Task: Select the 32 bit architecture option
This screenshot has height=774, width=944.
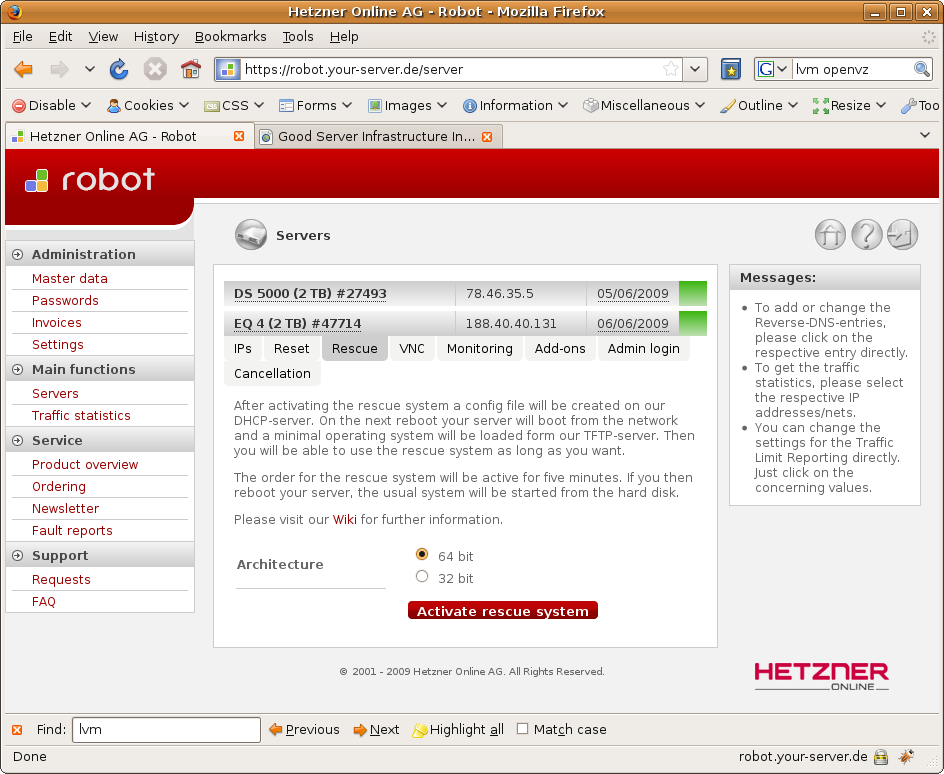Action: pos(422,577)
